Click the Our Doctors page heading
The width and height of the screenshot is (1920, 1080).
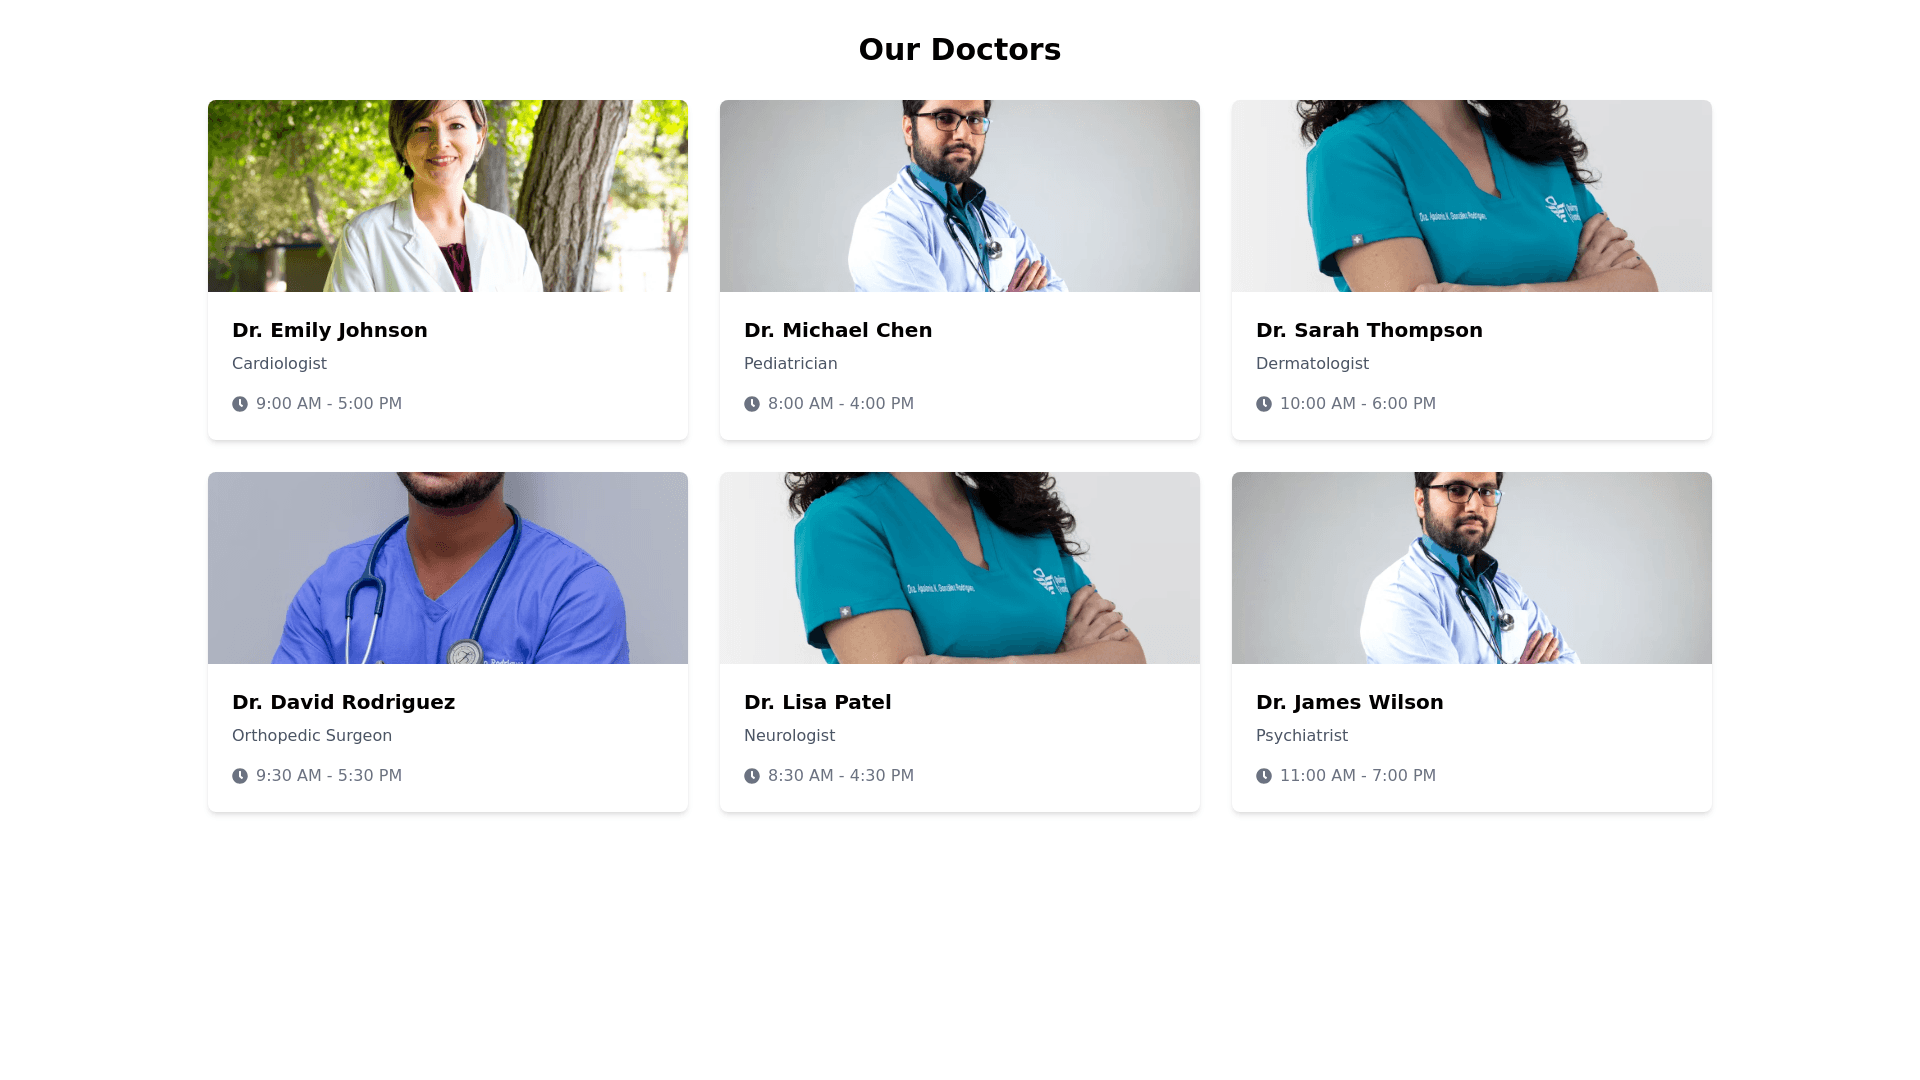[x=960, y=49]
